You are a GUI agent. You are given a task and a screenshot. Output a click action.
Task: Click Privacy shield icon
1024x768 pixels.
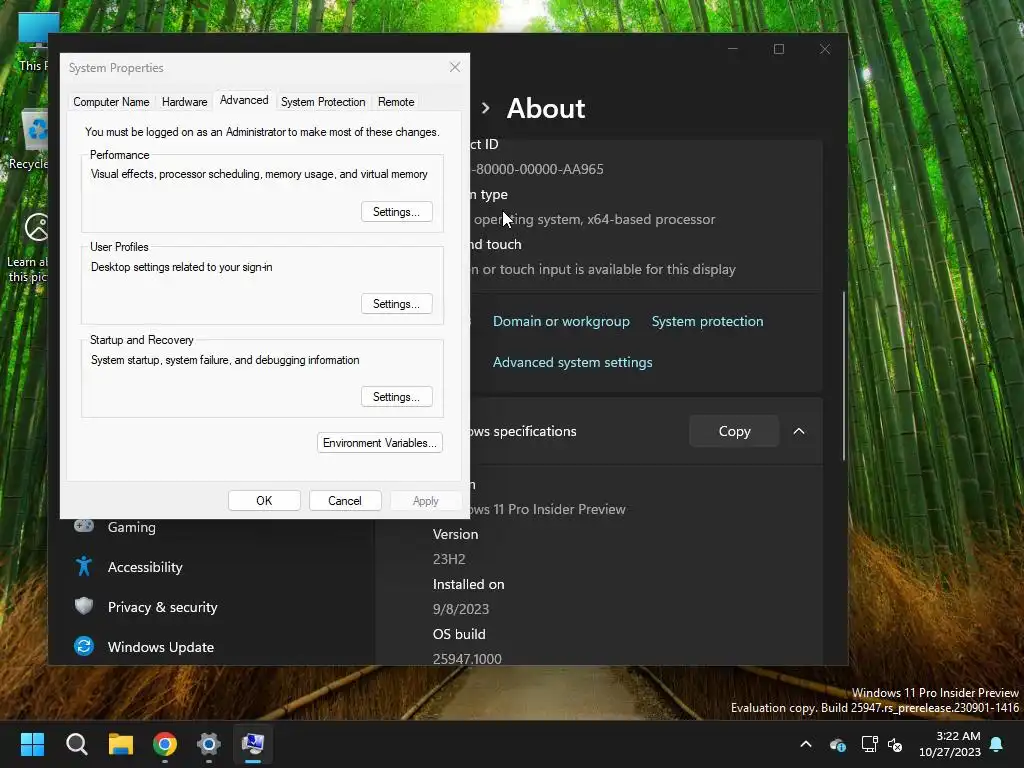84,606
